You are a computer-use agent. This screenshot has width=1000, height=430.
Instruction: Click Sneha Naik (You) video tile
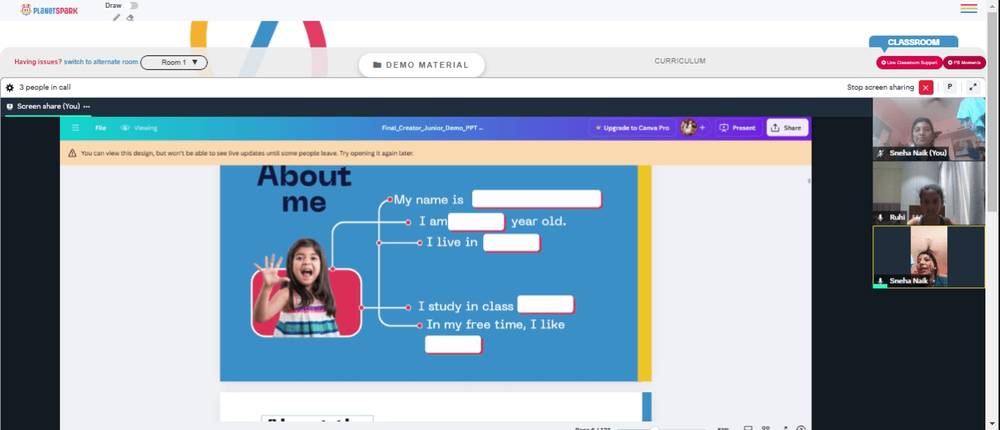(929, 129)
